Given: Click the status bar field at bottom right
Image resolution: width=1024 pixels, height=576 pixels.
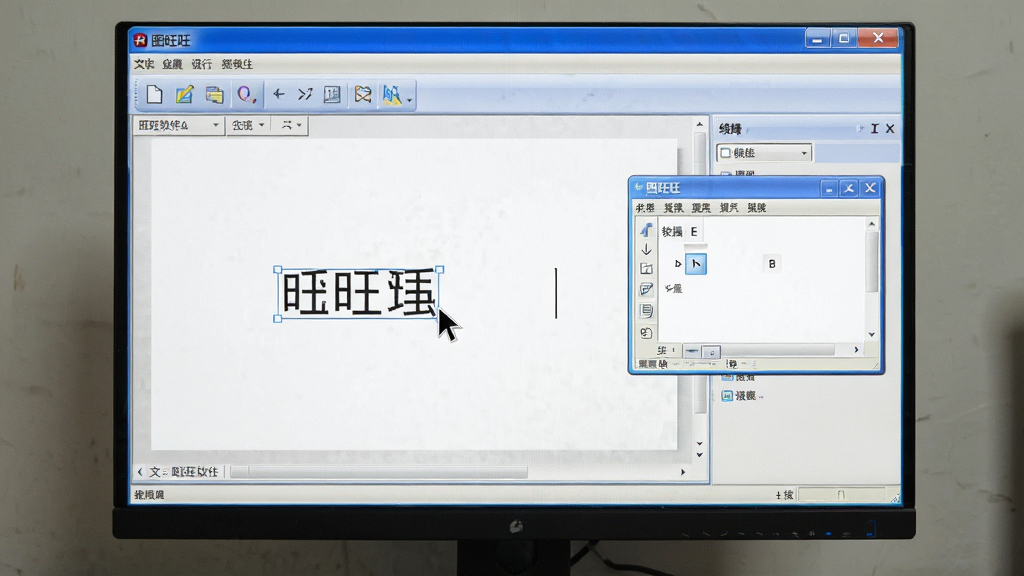Looking at the screenshot, I should 841,495.
